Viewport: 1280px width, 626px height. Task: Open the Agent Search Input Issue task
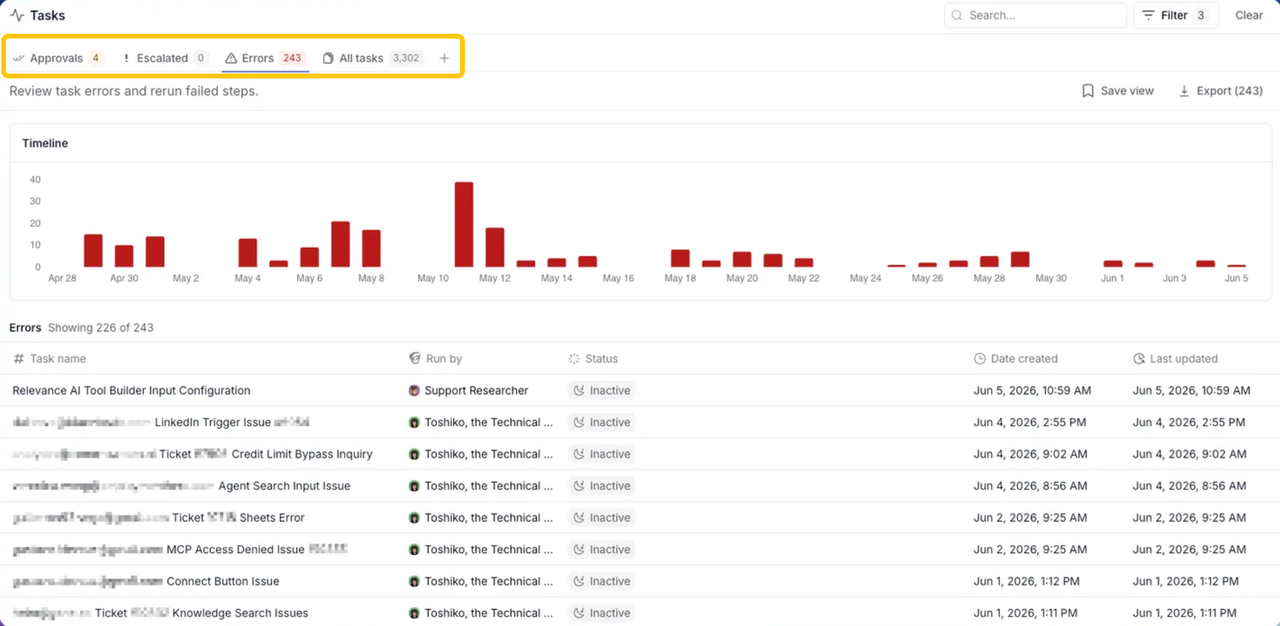tap(181, 486)
